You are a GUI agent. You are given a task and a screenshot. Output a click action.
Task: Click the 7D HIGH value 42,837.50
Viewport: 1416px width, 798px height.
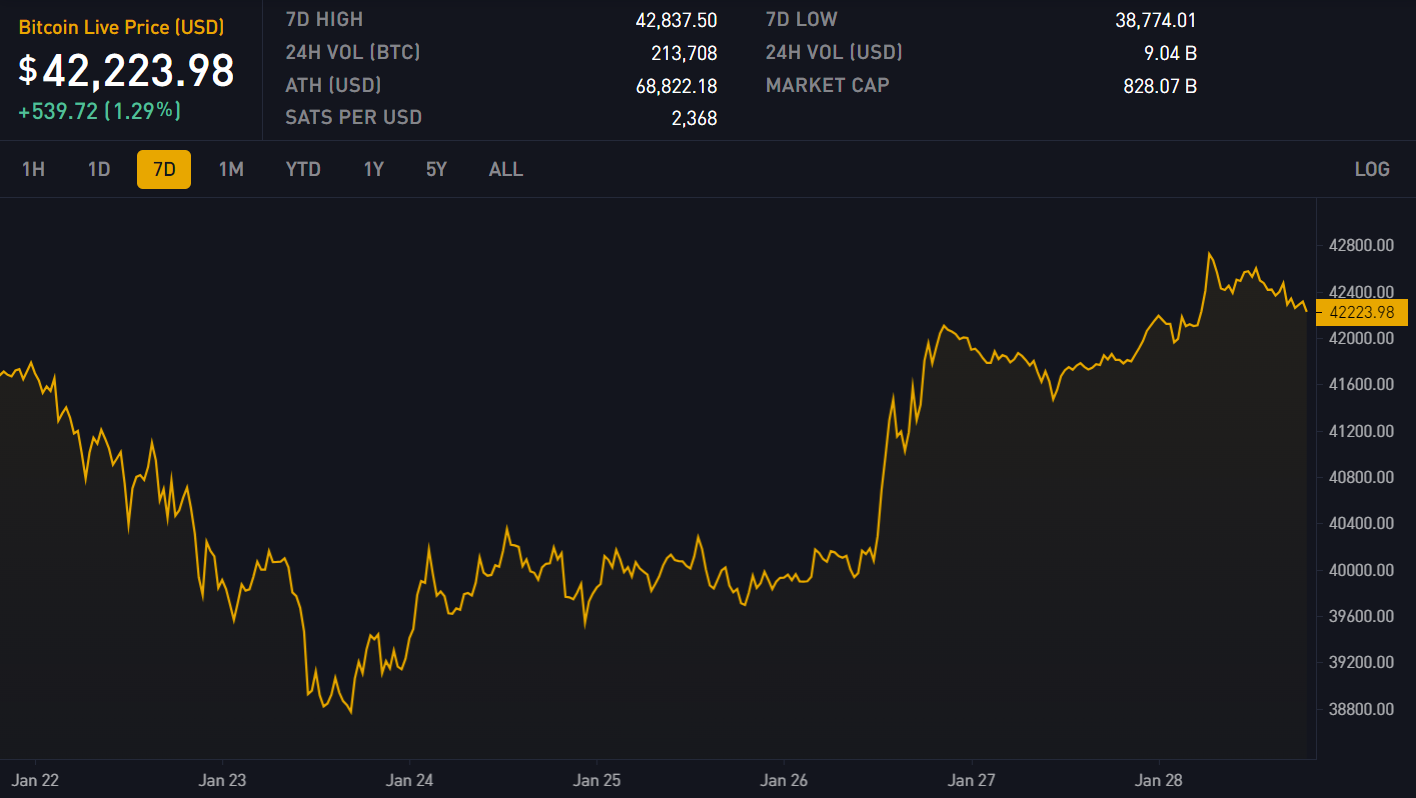pos(676,20)
